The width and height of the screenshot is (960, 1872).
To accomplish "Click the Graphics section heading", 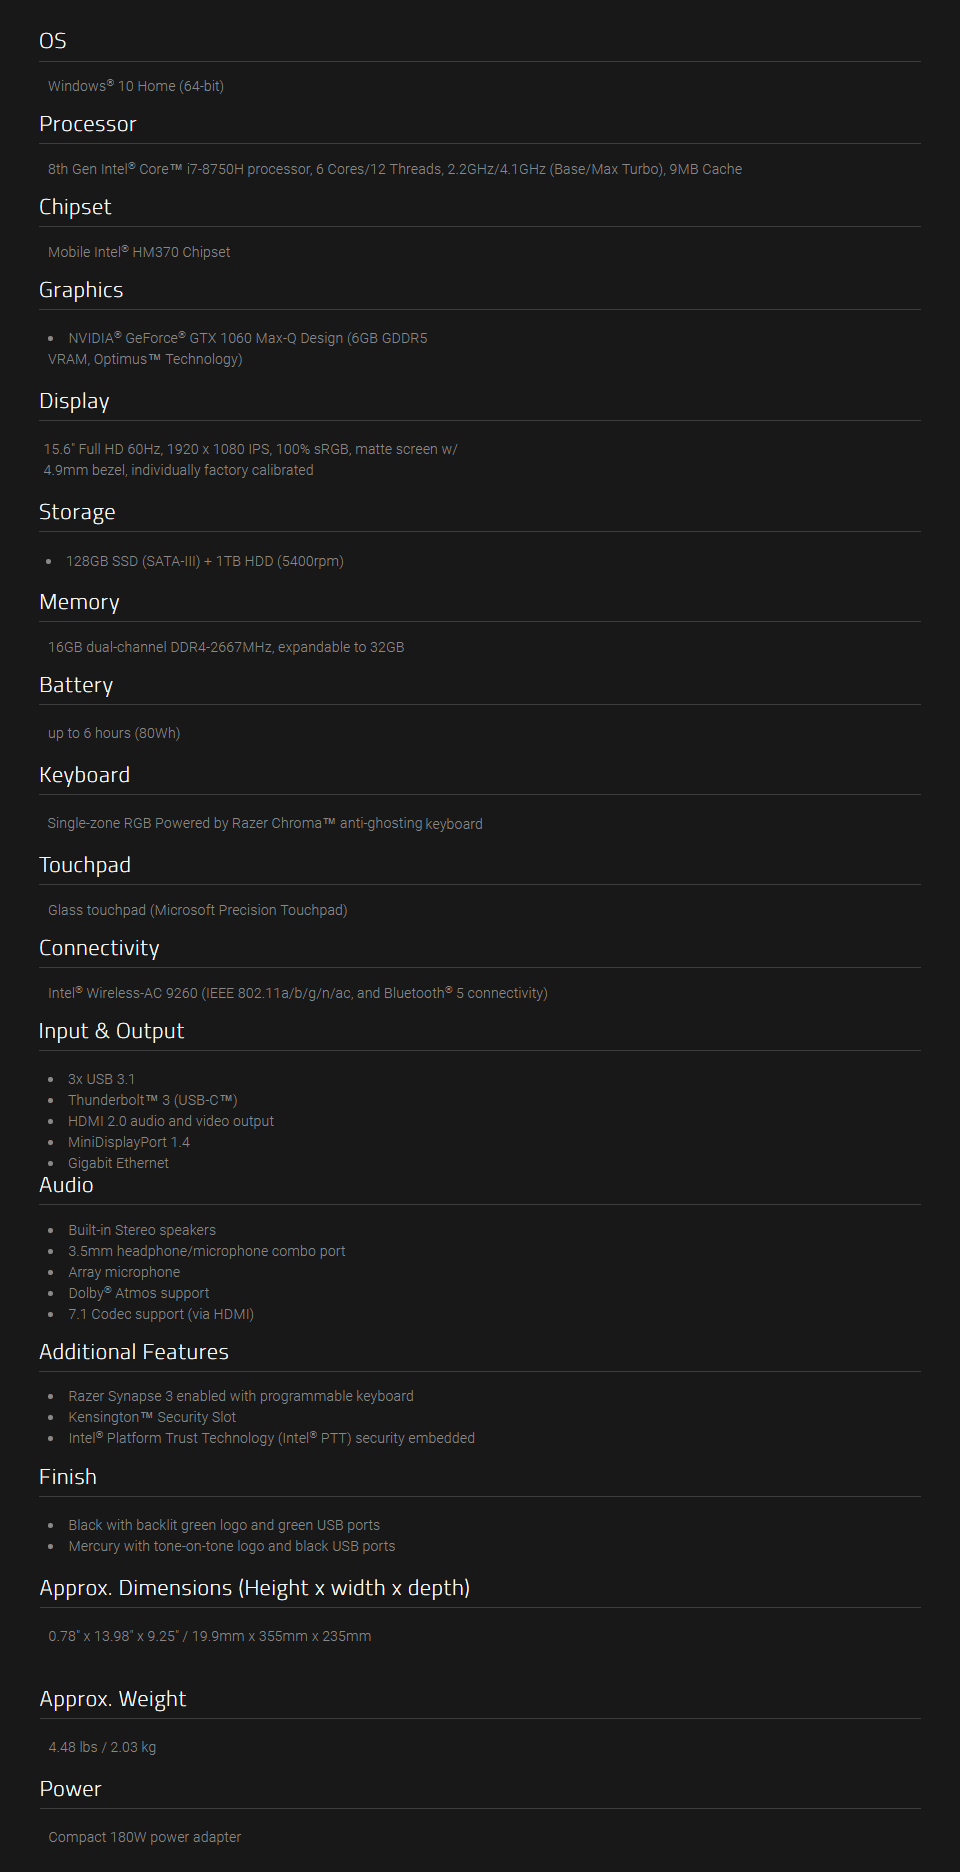I will [x=81, y=290].
